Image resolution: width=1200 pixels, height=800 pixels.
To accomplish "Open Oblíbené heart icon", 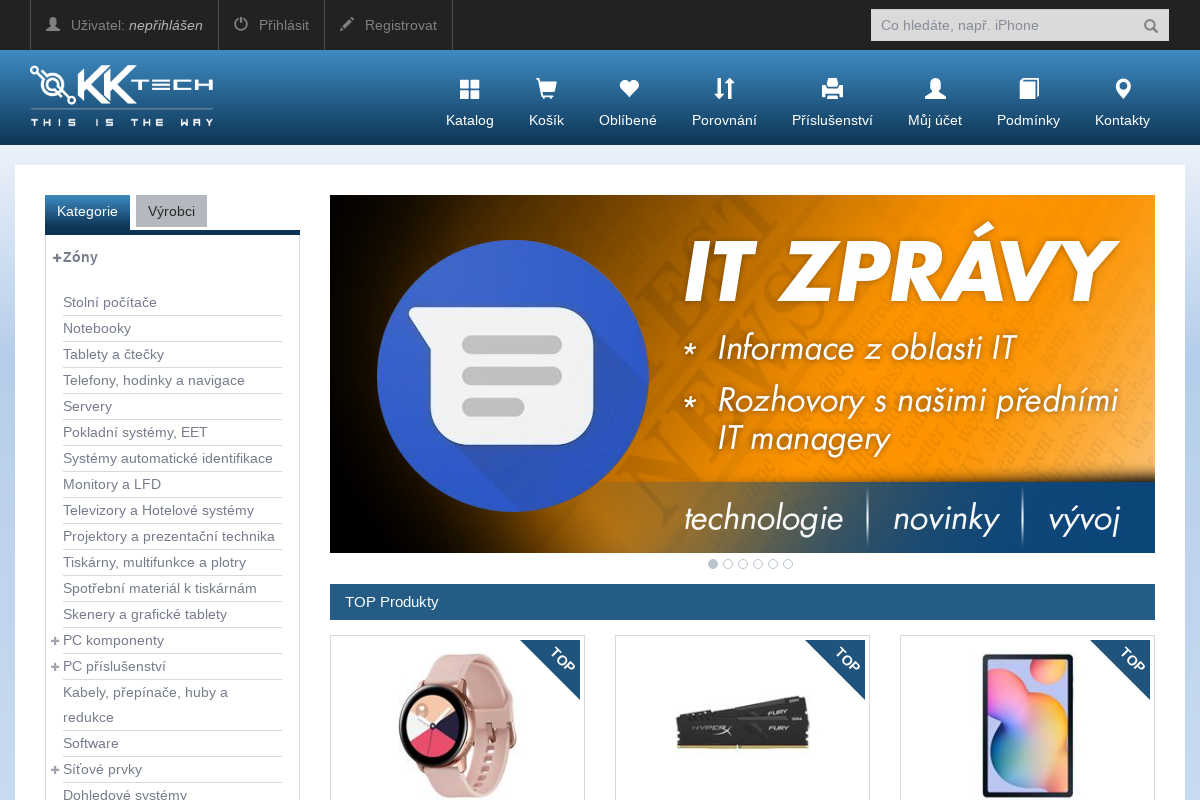I will 628,90.
